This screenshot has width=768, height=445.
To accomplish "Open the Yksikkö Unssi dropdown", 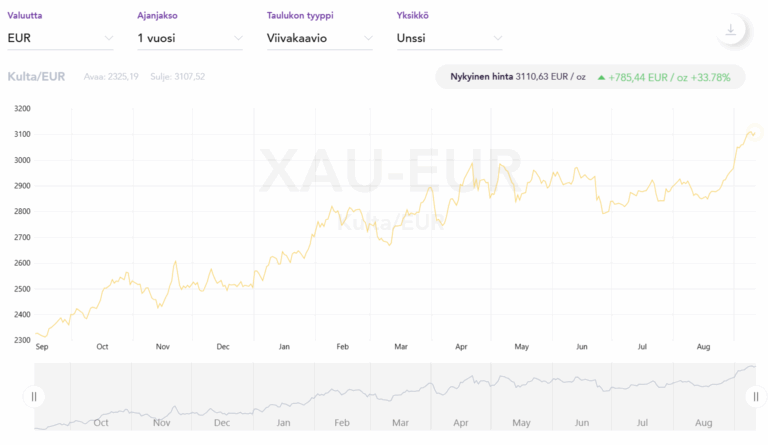I will click(x=449, y=39).
